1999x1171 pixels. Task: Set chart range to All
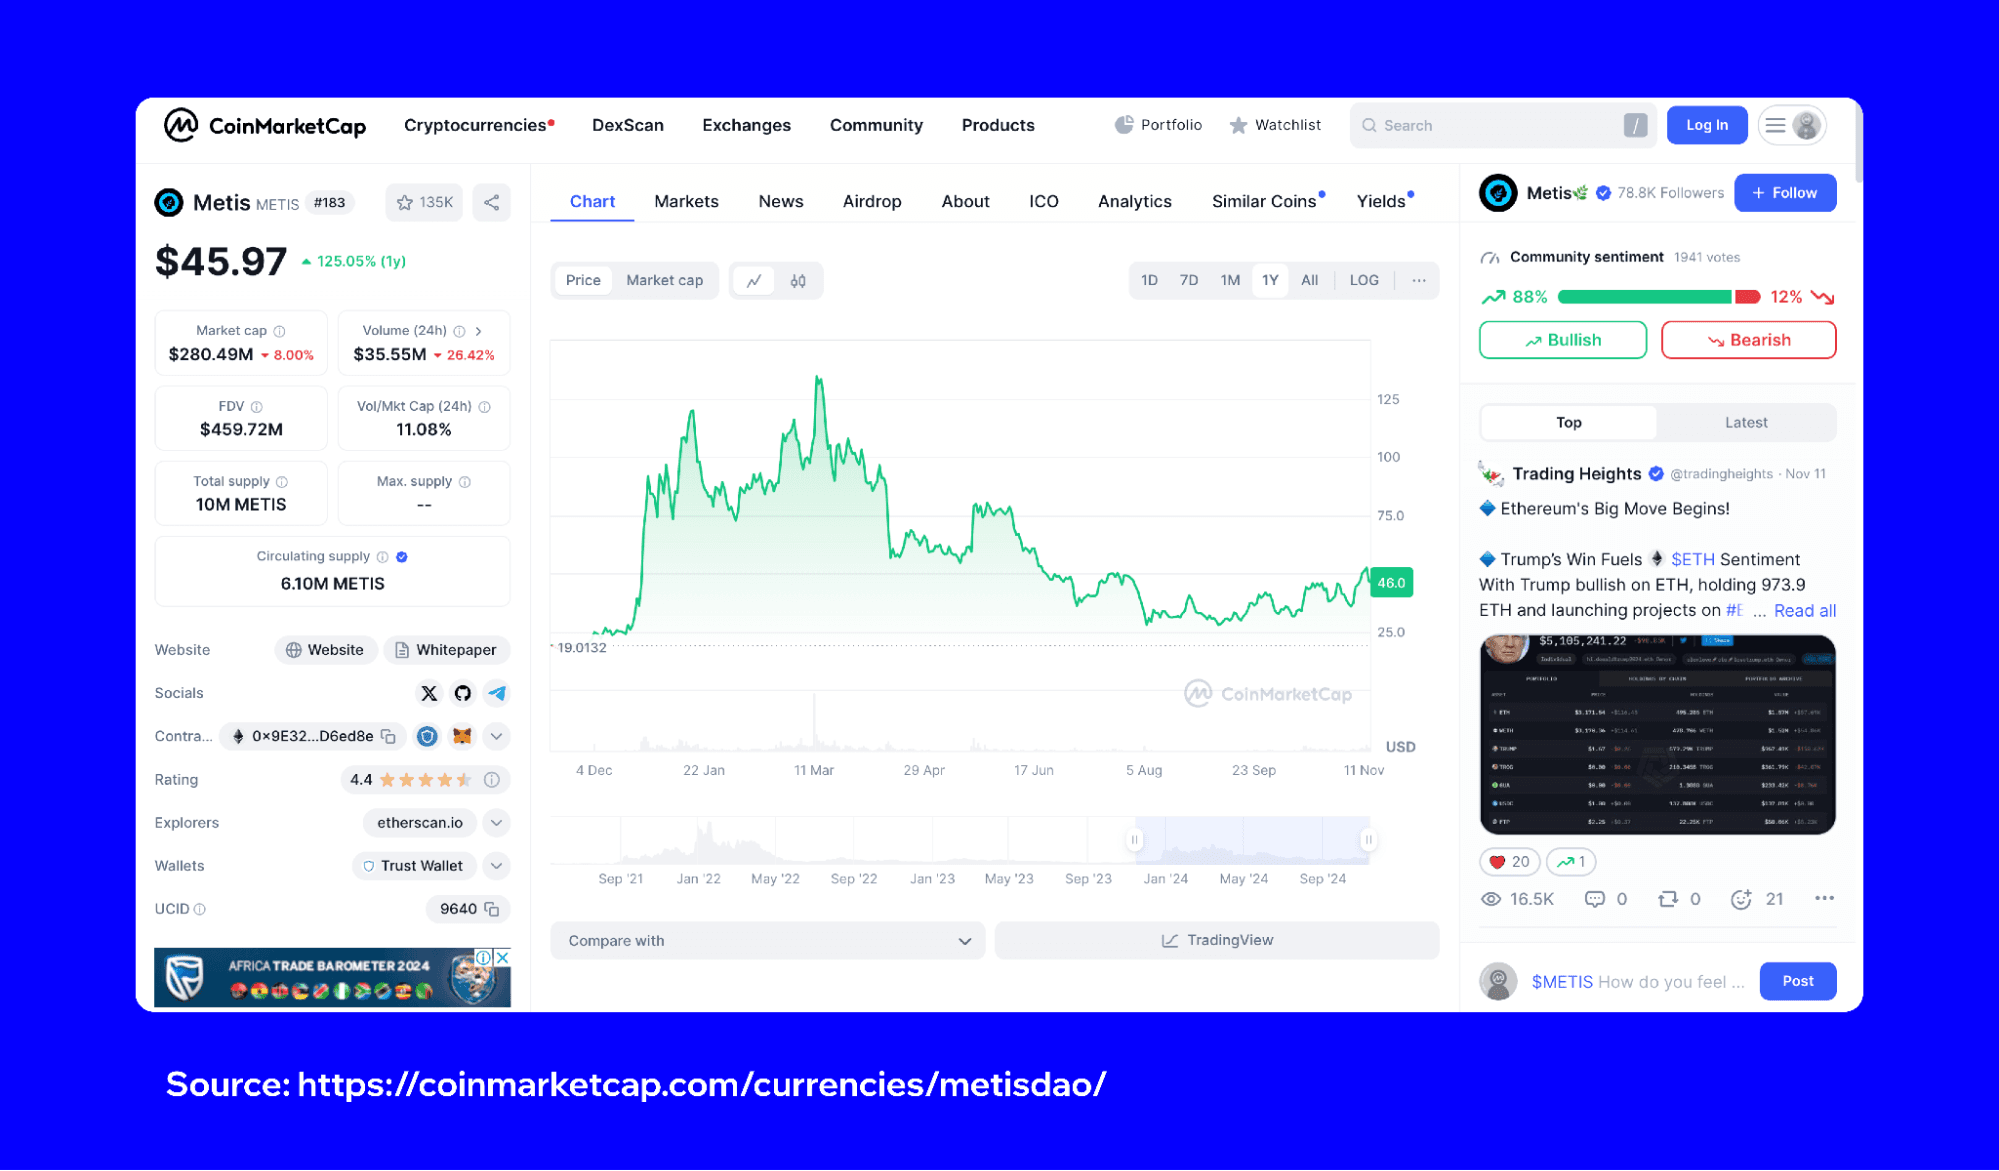tap(1310, 281)
